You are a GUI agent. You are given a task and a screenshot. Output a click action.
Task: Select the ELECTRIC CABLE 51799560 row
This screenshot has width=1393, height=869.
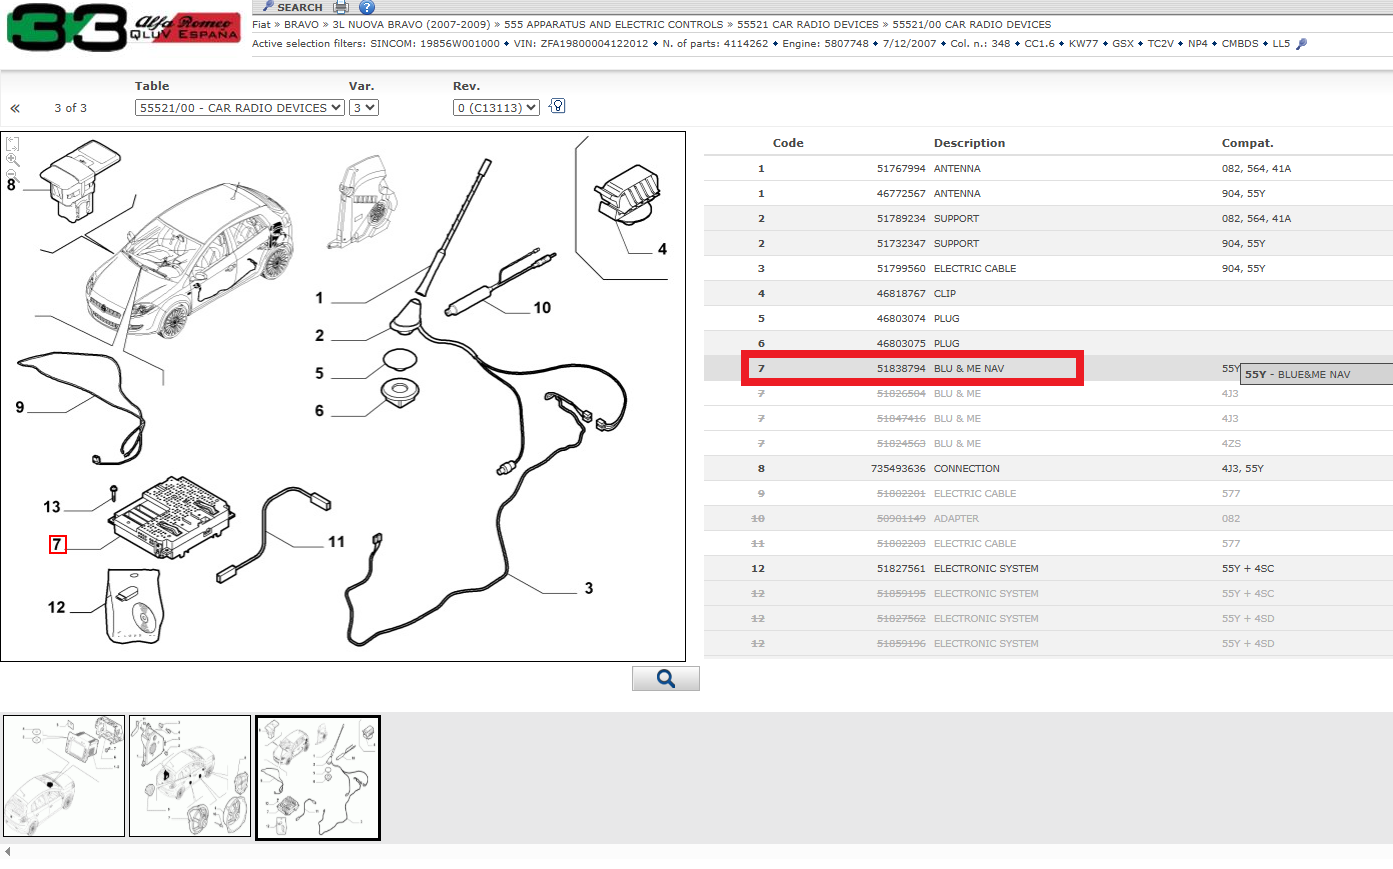click(x=974, y=269)
